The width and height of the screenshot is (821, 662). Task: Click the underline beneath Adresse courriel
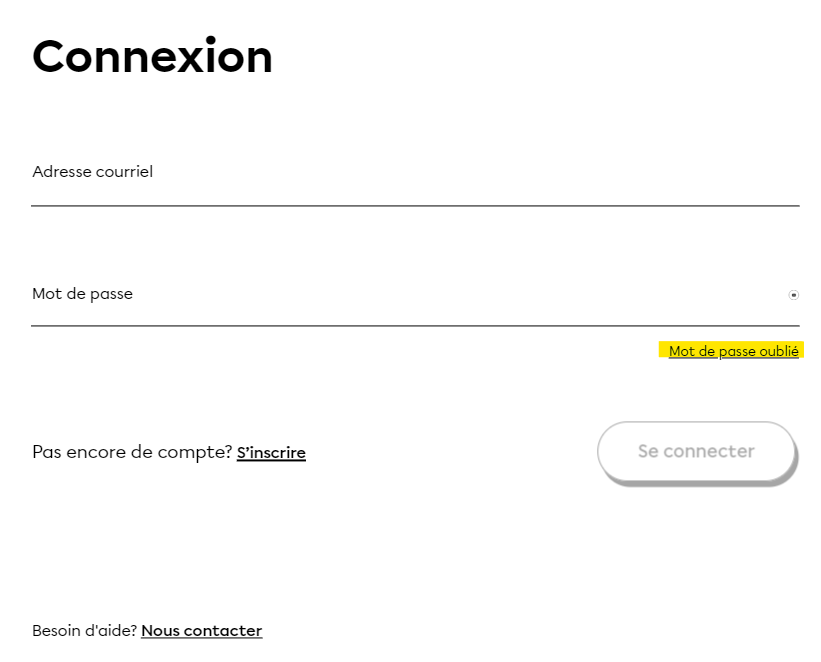414,205
